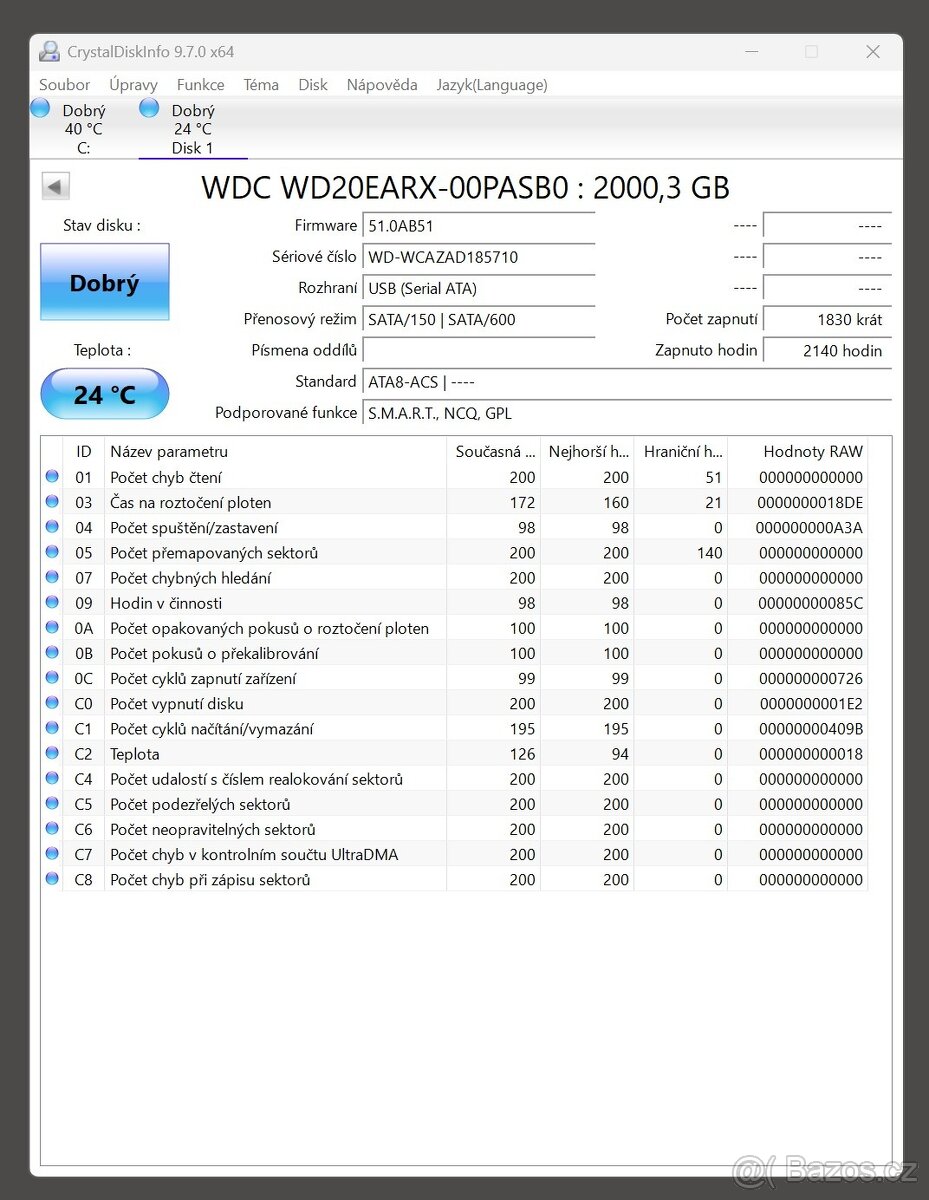Viewport: 929px width, 1200px height.
Task: Click RAW value 0000000001E2
Action: pos(811,704)
